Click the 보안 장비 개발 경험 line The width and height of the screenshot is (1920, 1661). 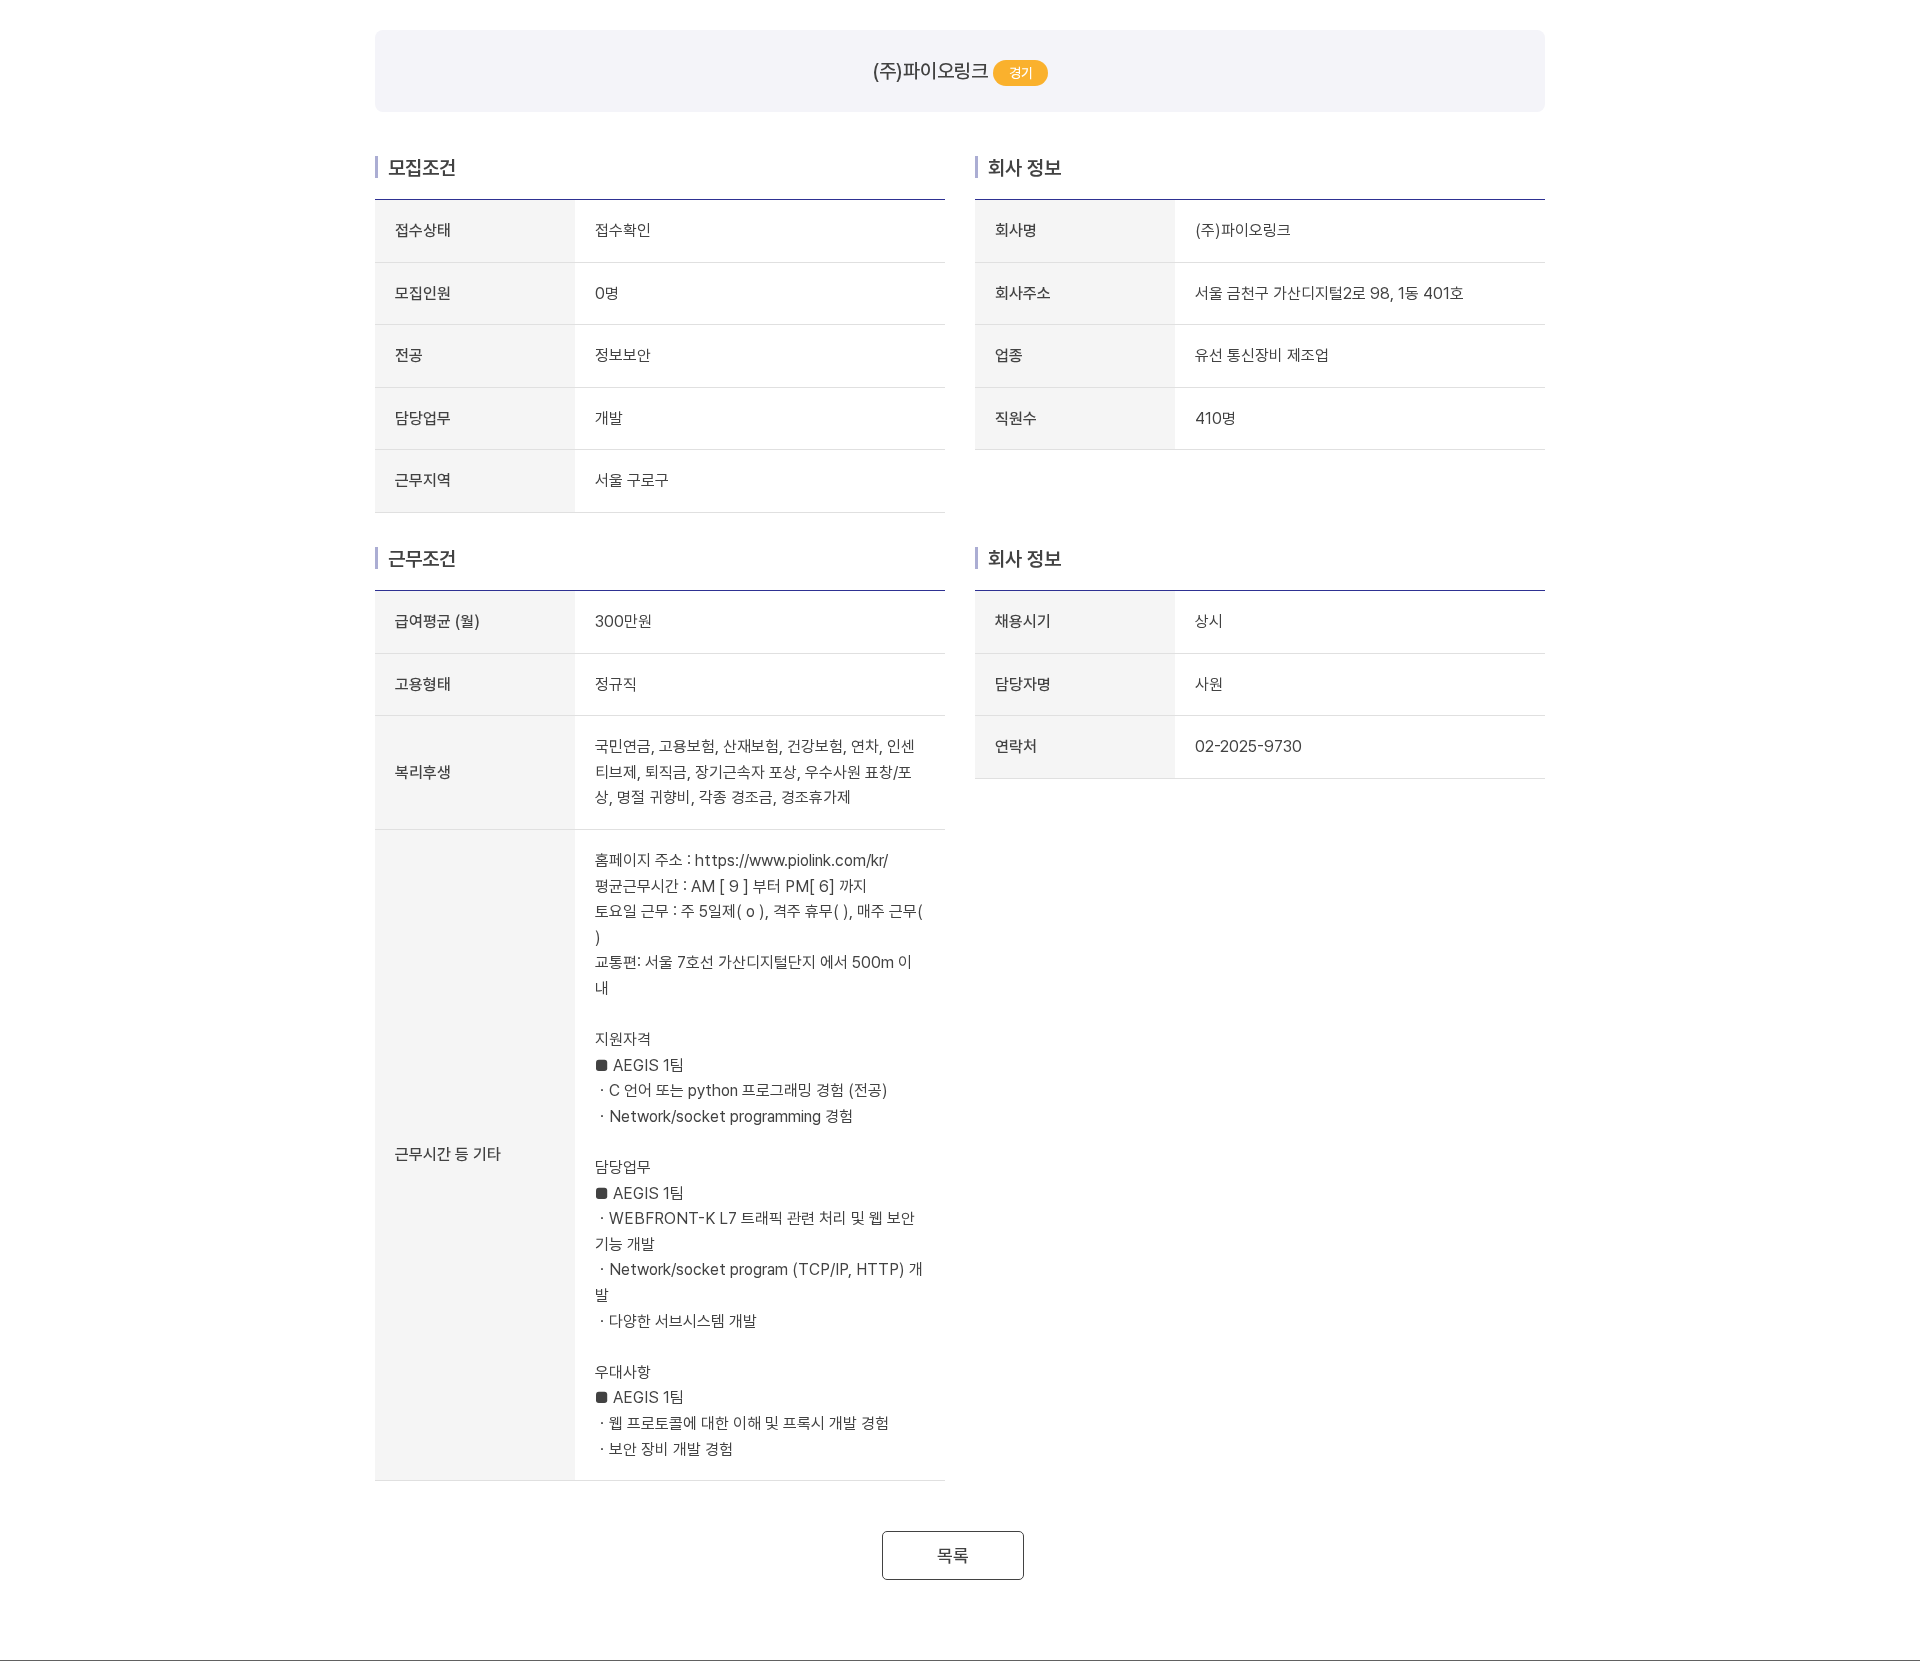[665, 1449]
